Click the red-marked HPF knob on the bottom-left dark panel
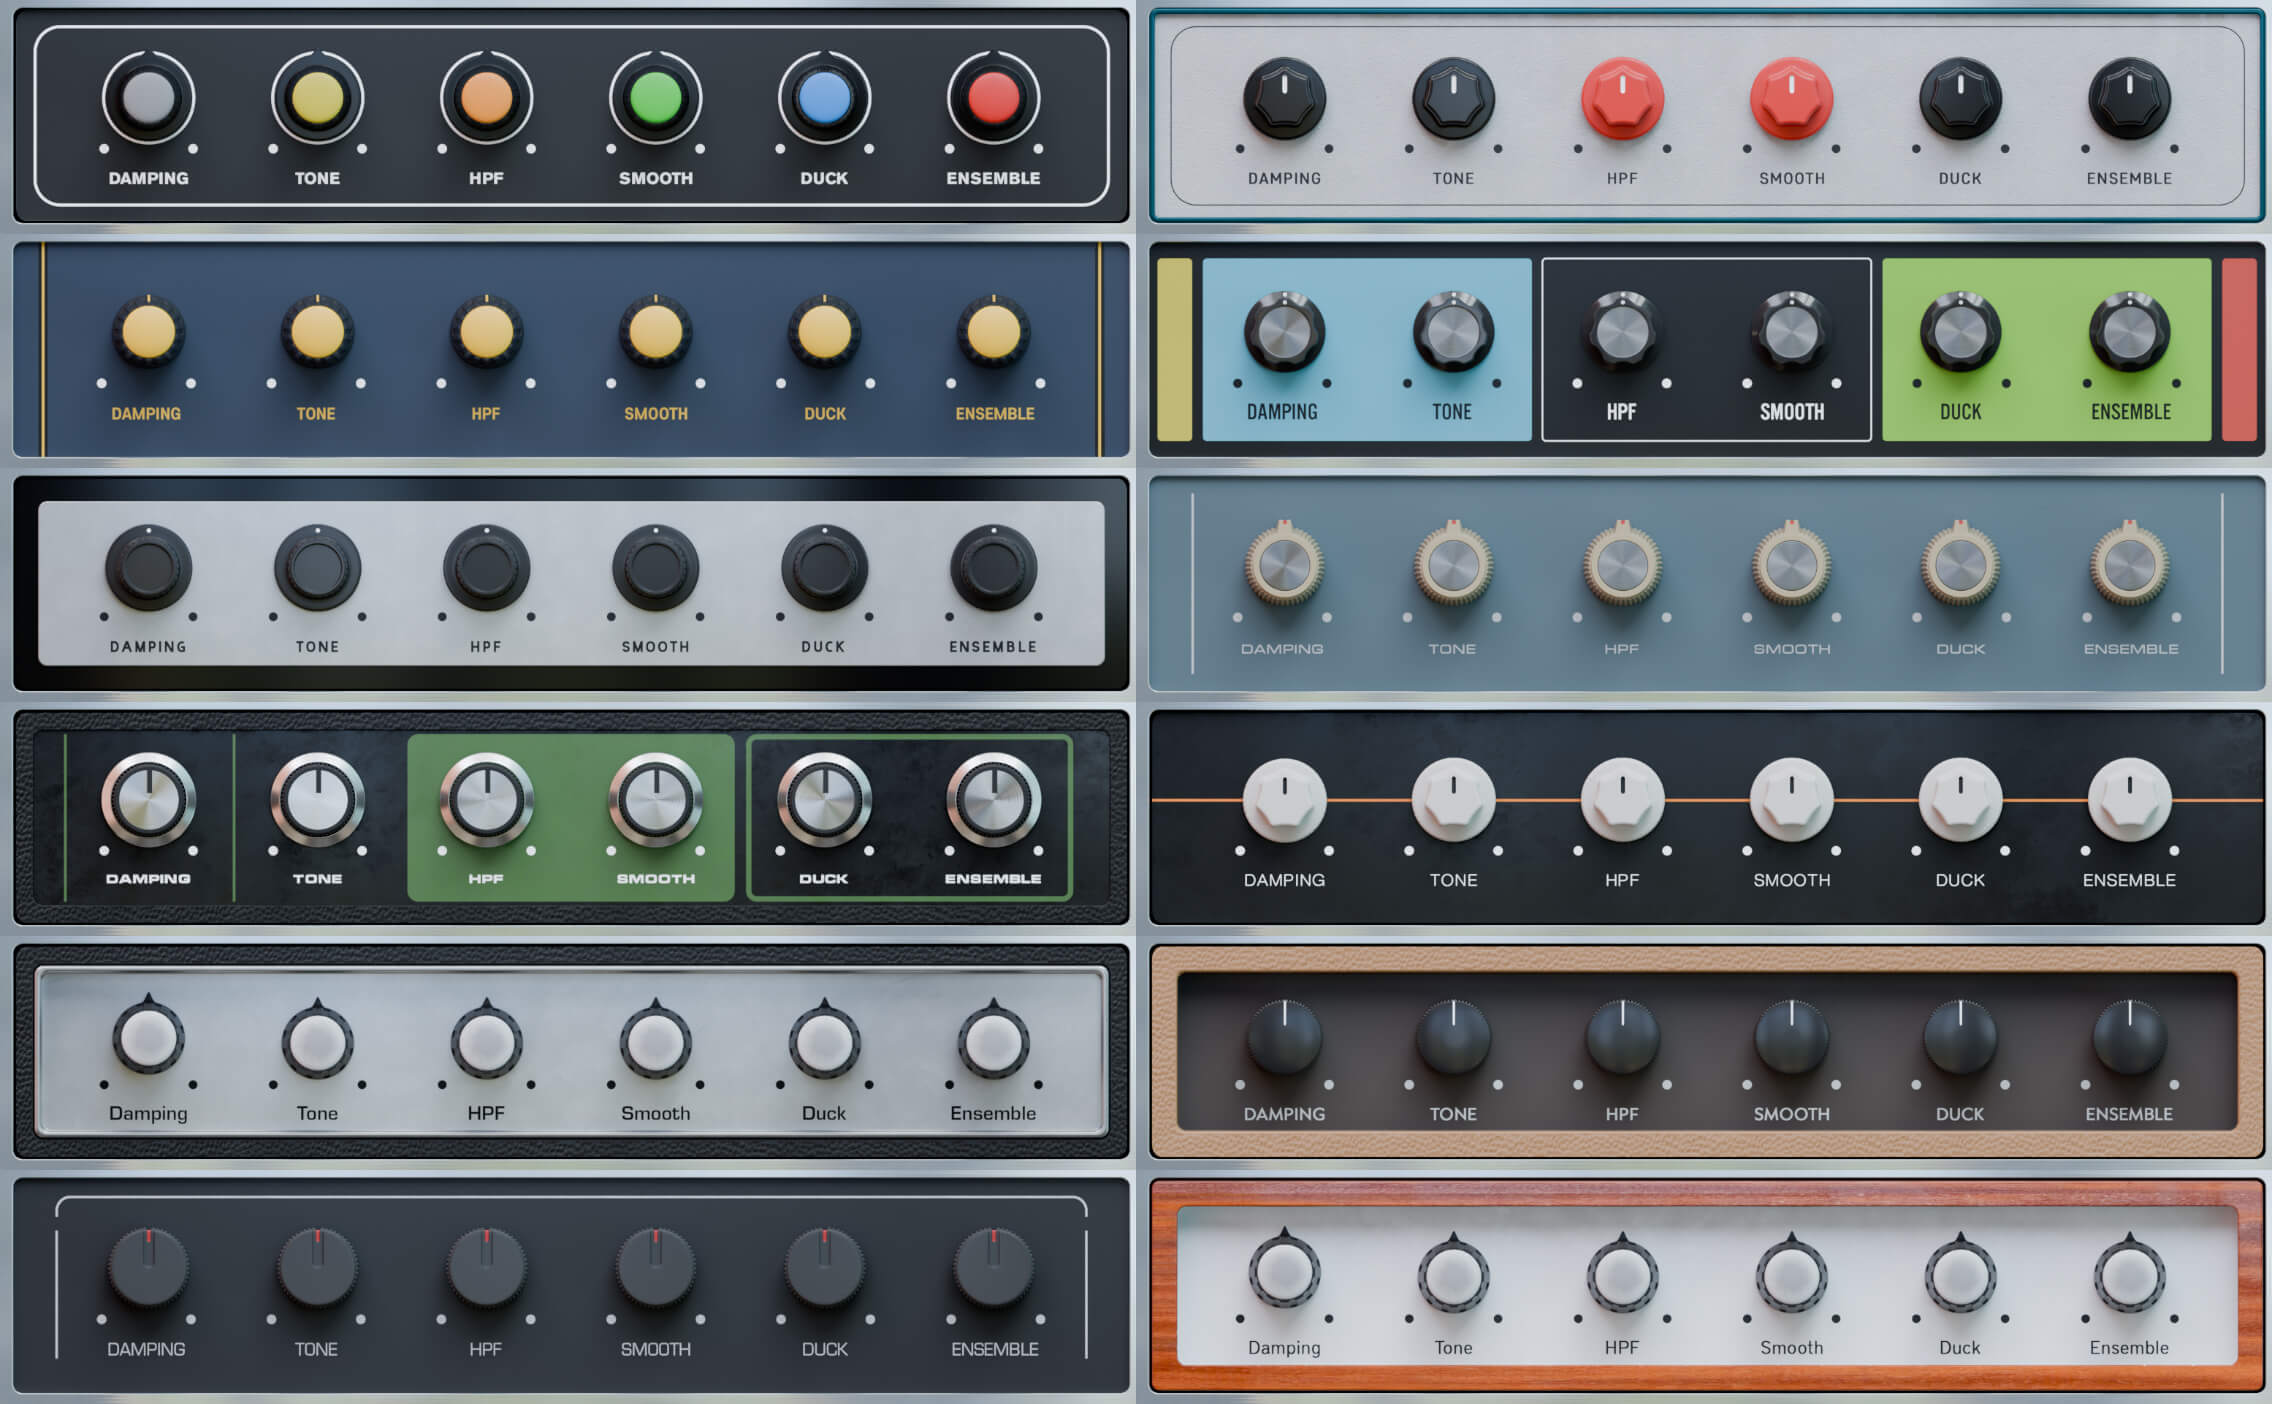2272x1404 pixels. pos(486,1267)
